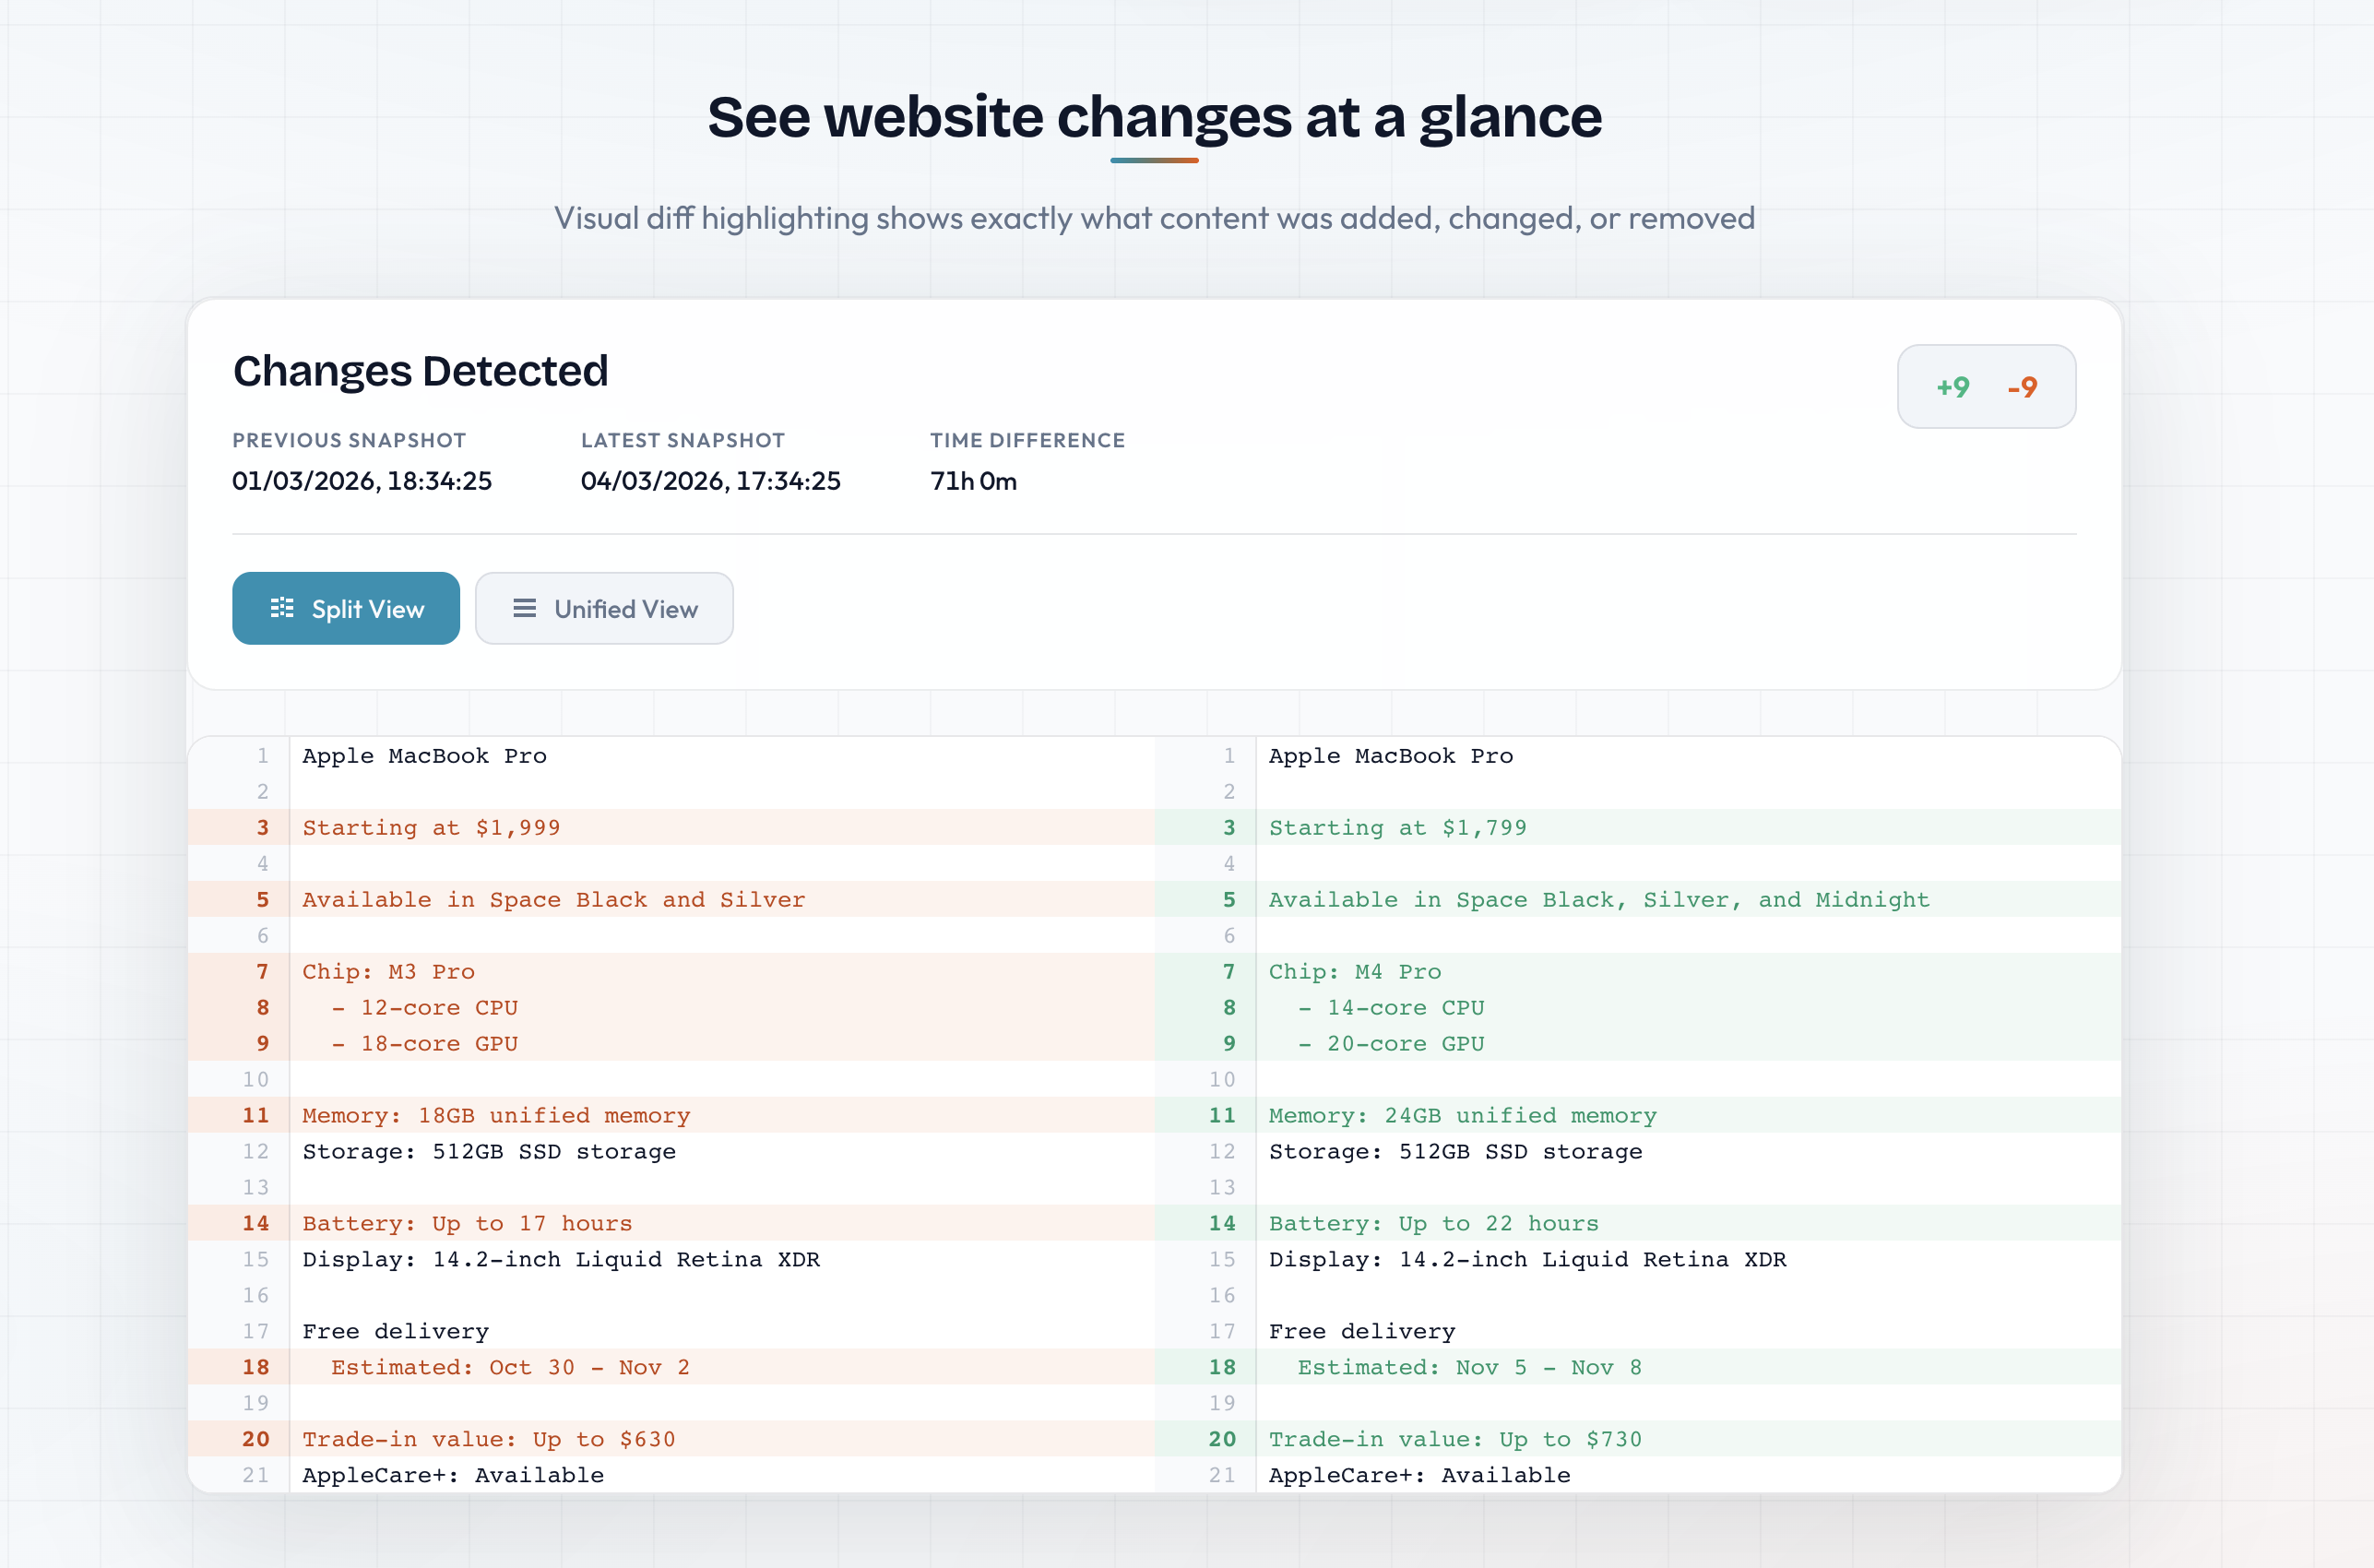
Task: Click 'Storage: 512GB SSD storage' in the latest snapshot pane
Action: coord(1456,1152)
